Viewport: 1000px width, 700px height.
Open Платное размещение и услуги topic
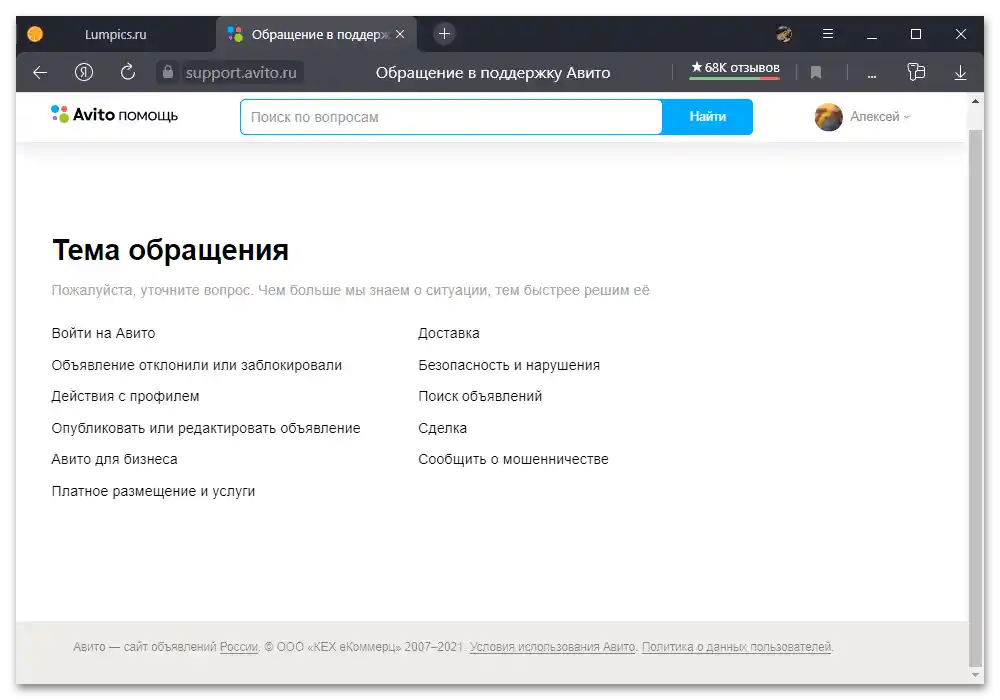click(x=153, y=492)
